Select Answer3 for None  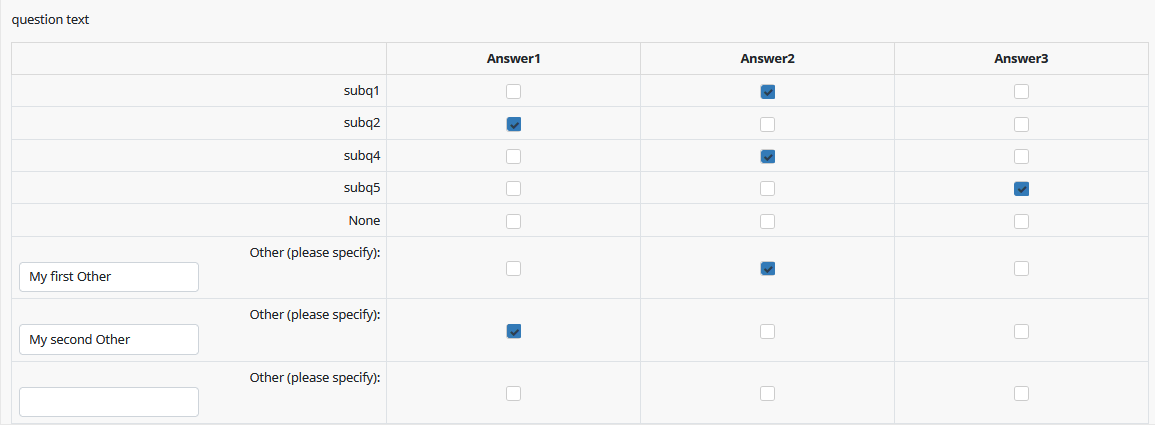pyautogui.click(x=1021, y=221)
